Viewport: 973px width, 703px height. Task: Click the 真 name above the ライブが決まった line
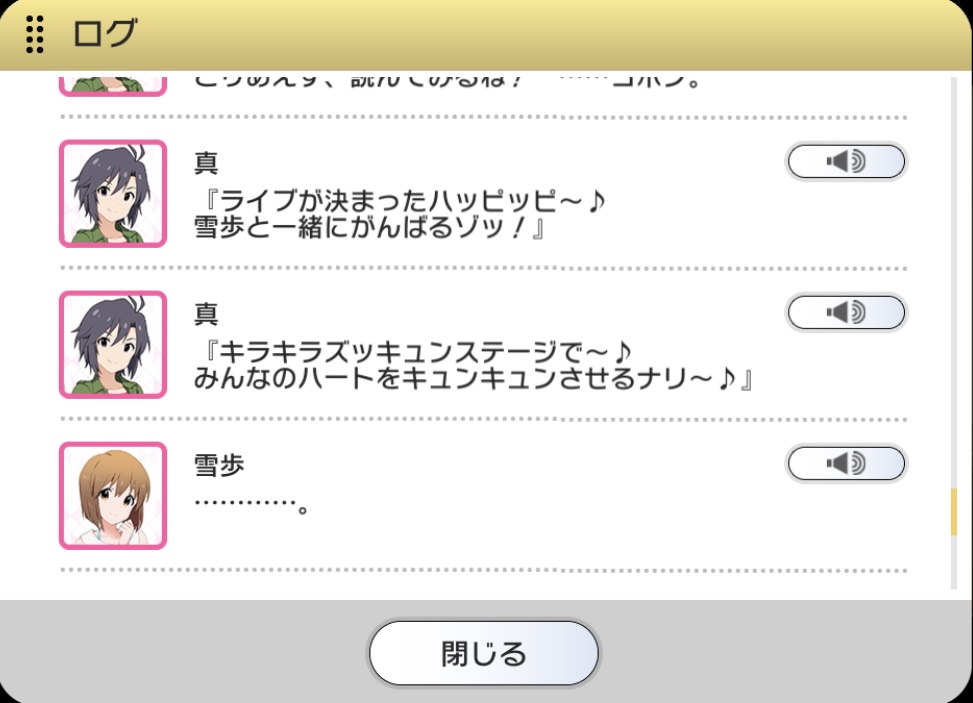(206, 163)
